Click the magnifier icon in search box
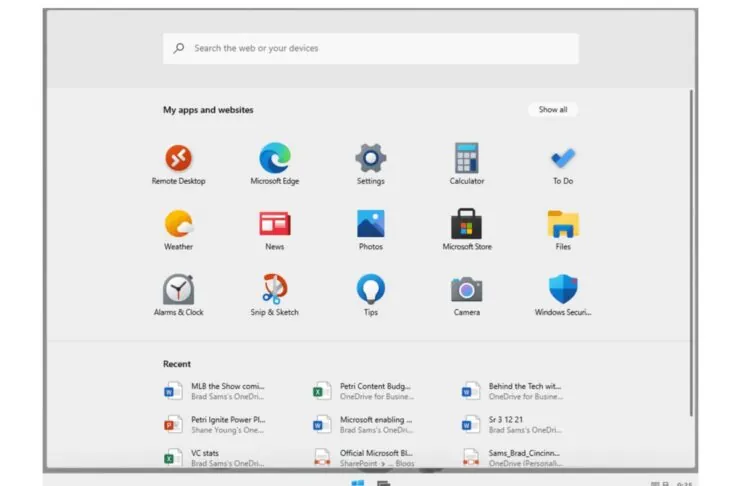The image size is (741, 486). coord(179,48)
